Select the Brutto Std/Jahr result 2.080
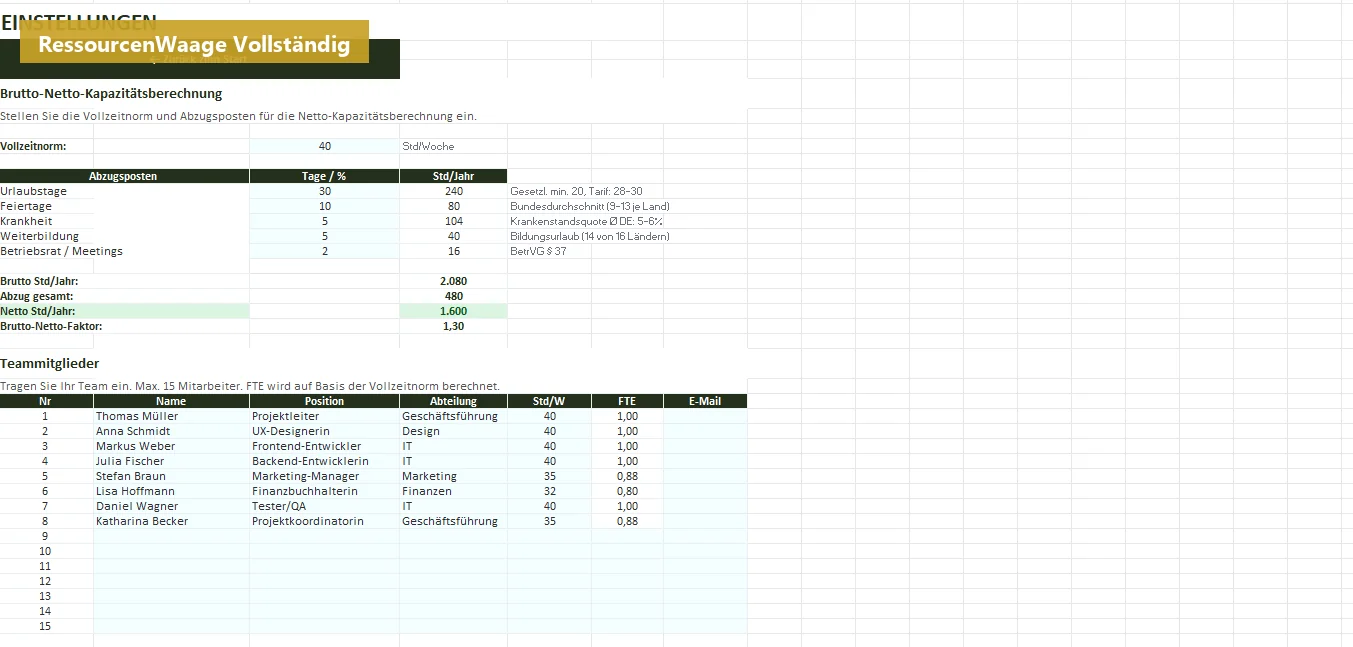The width and height of the screenshot is (1353, 647). 453,281
